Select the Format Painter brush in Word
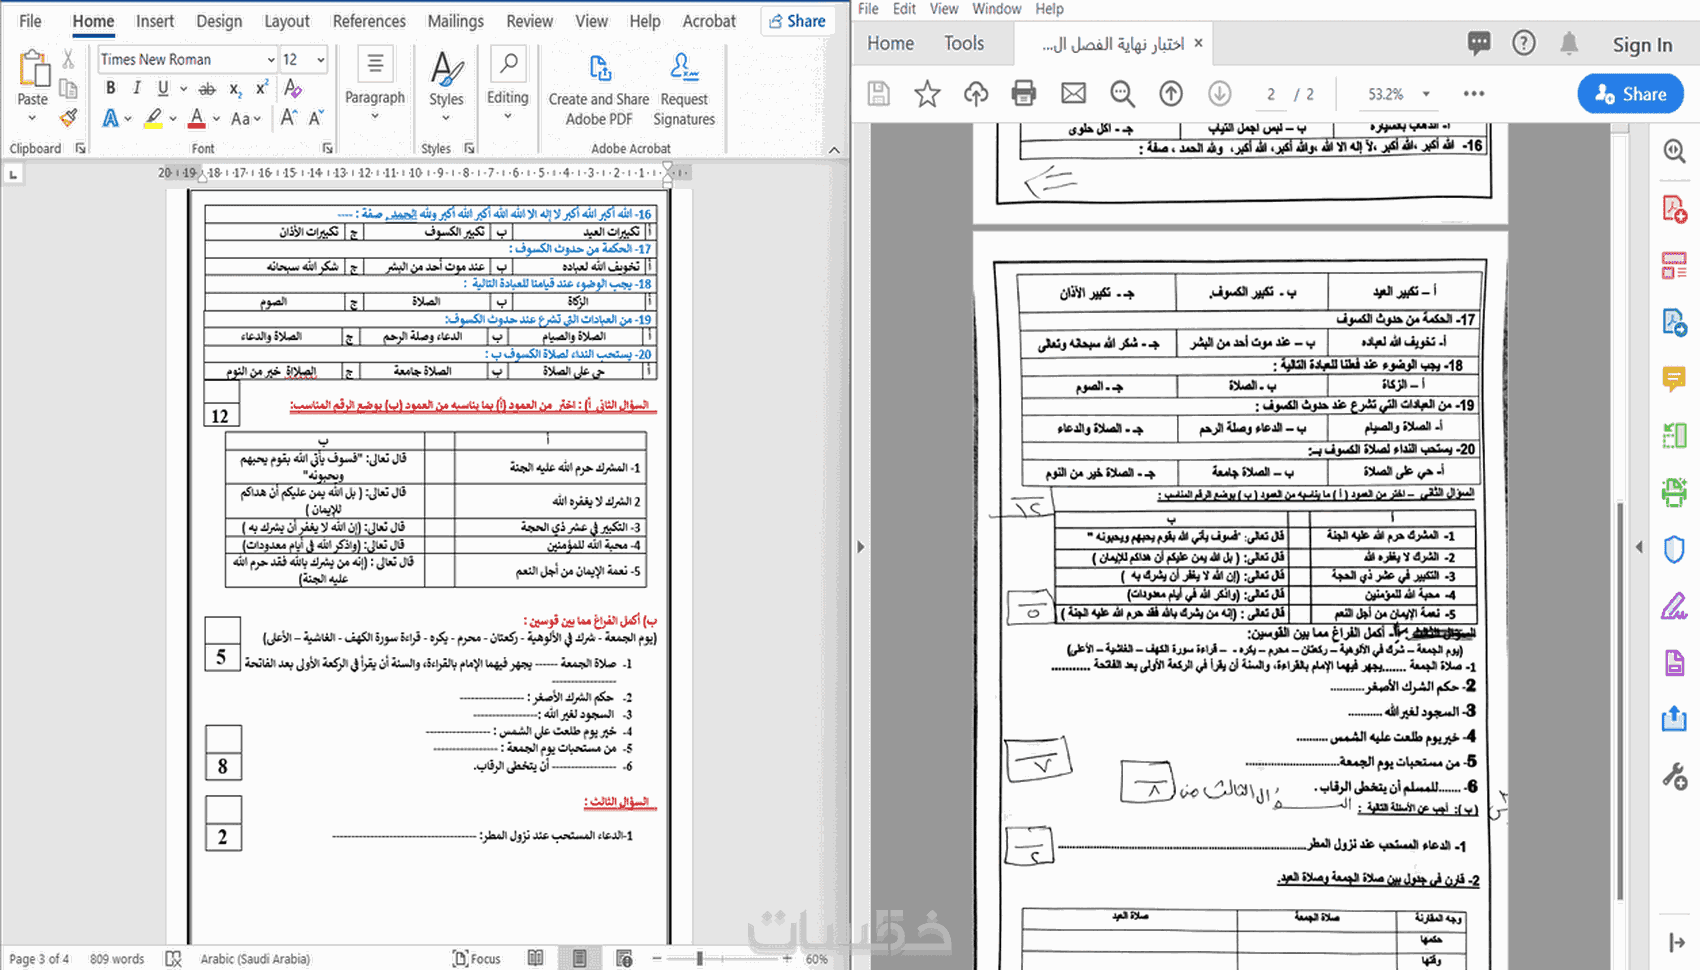Screen dimensions: 1700x970 pyautogui.click(x=68, y=118)
